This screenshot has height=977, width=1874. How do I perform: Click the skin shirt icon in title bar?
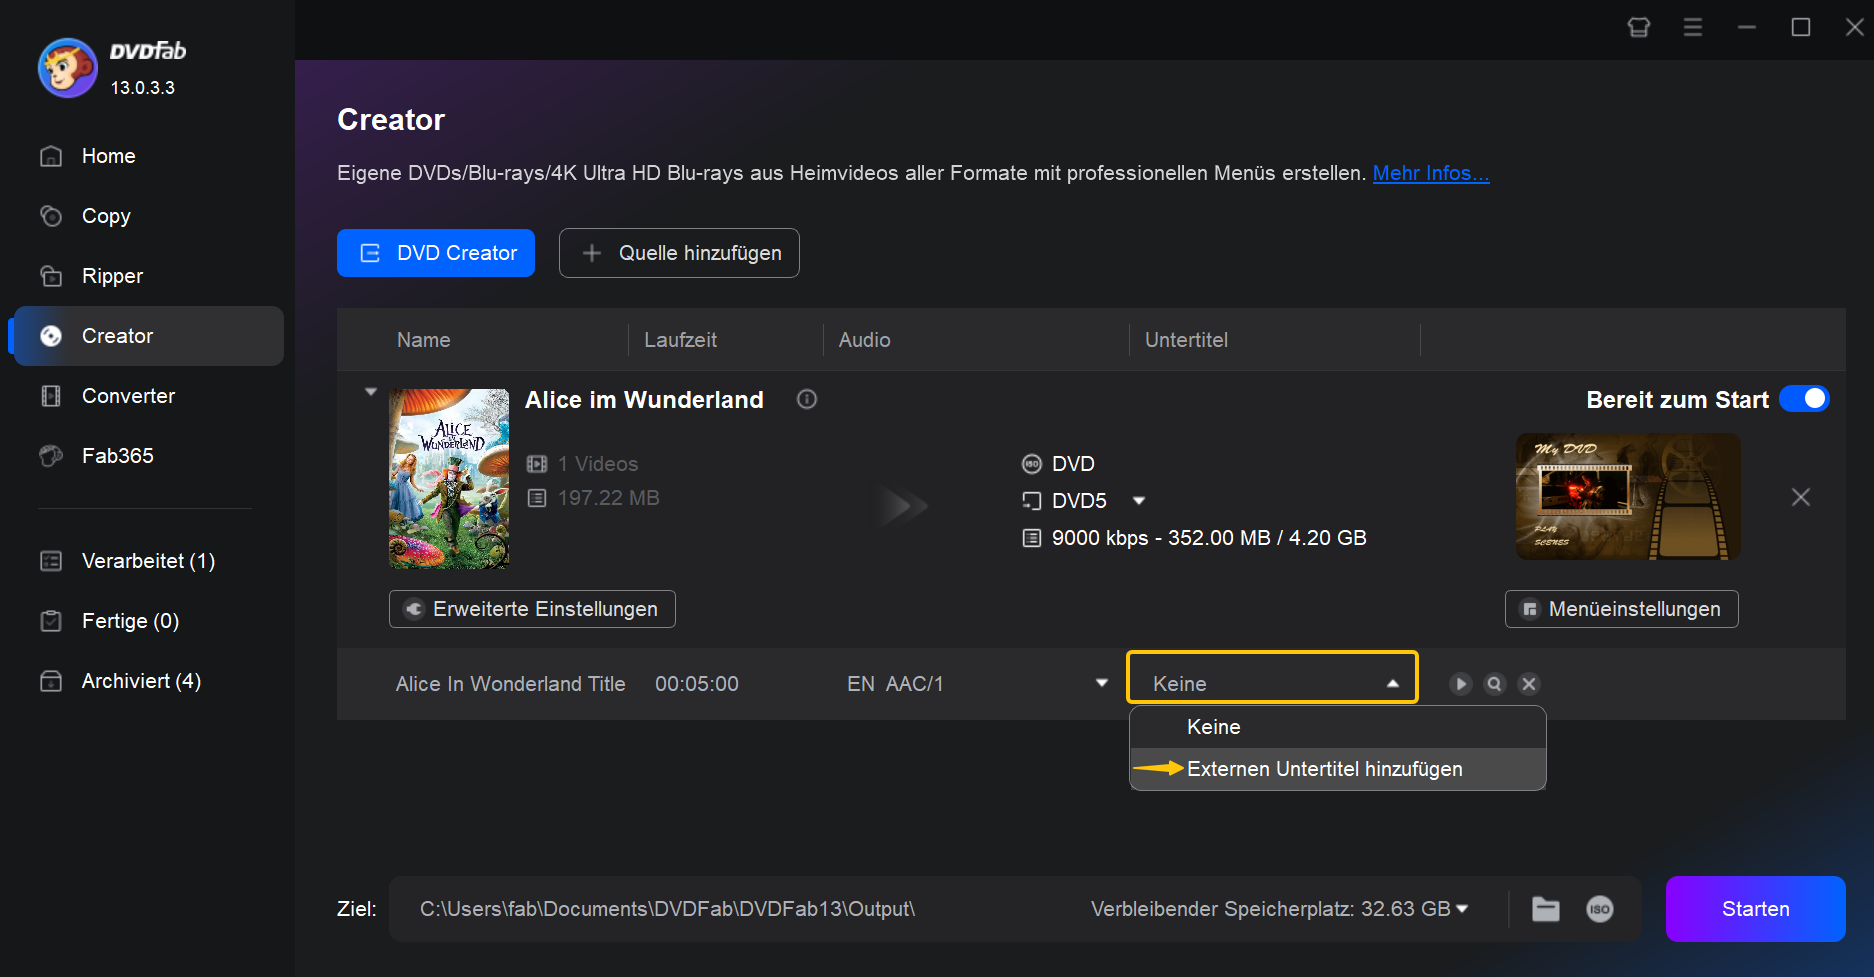[x=1639, y=27]
